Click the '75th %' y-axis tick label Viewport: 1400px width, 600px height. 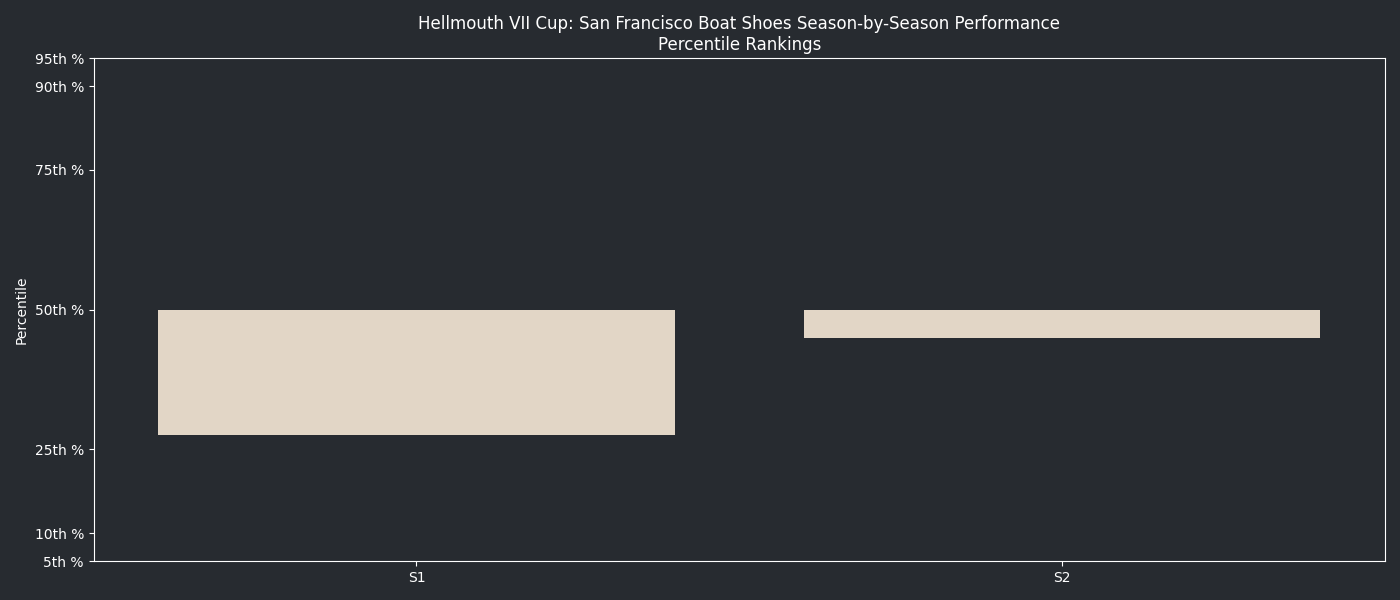[59, 170]
